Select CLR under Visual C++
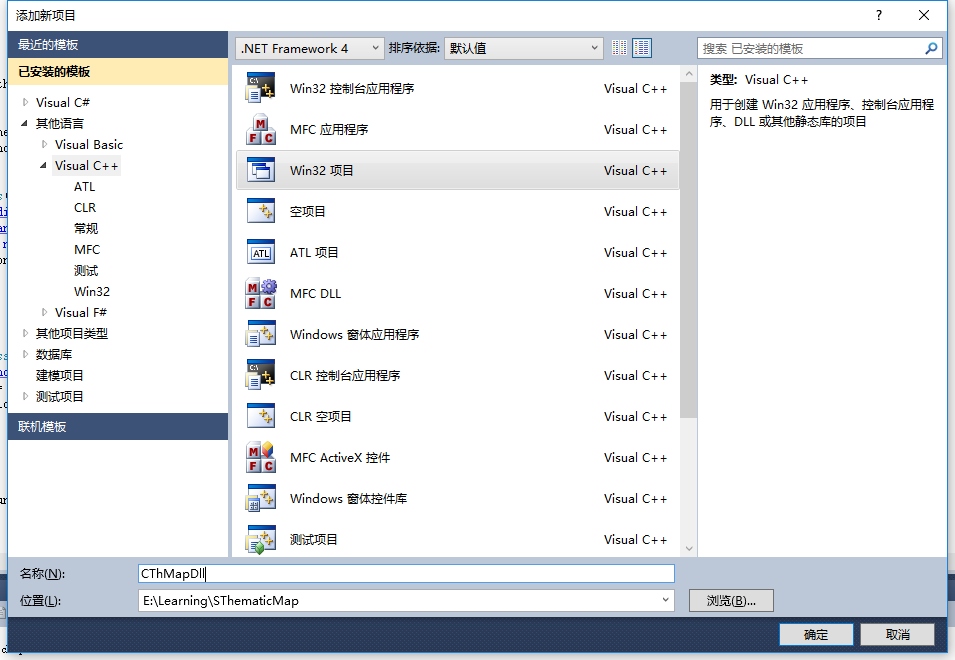955x660 pixels. pyautogui.click(x=85, y=208)
